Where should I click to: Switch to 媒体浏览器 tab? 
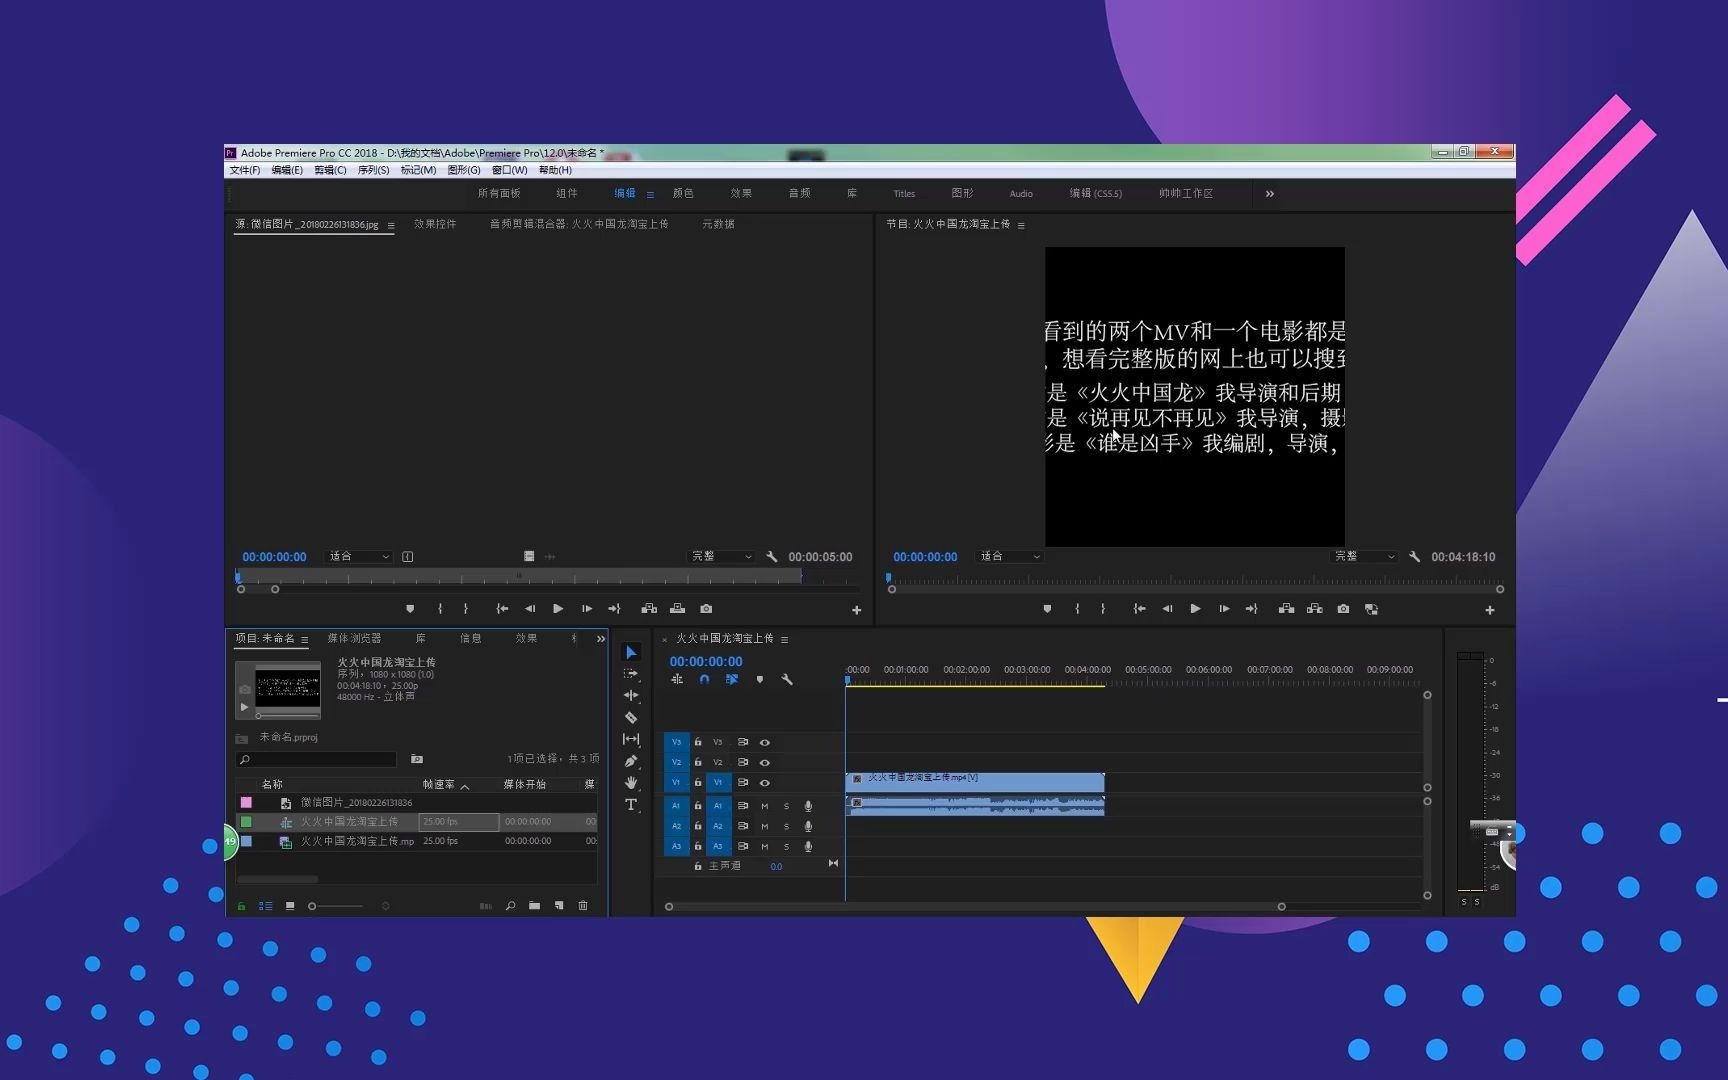pyautogui.click(x=354, y=638)
